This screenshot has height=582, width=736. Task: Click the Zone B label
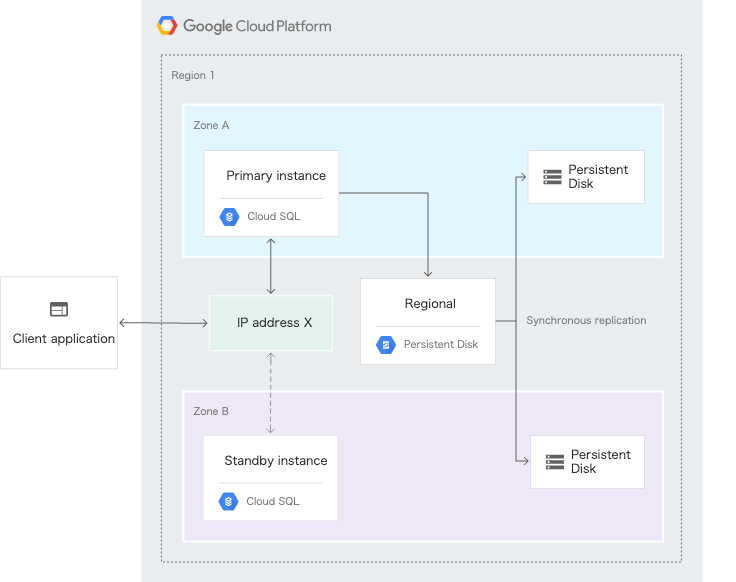[x=211, y=411]
